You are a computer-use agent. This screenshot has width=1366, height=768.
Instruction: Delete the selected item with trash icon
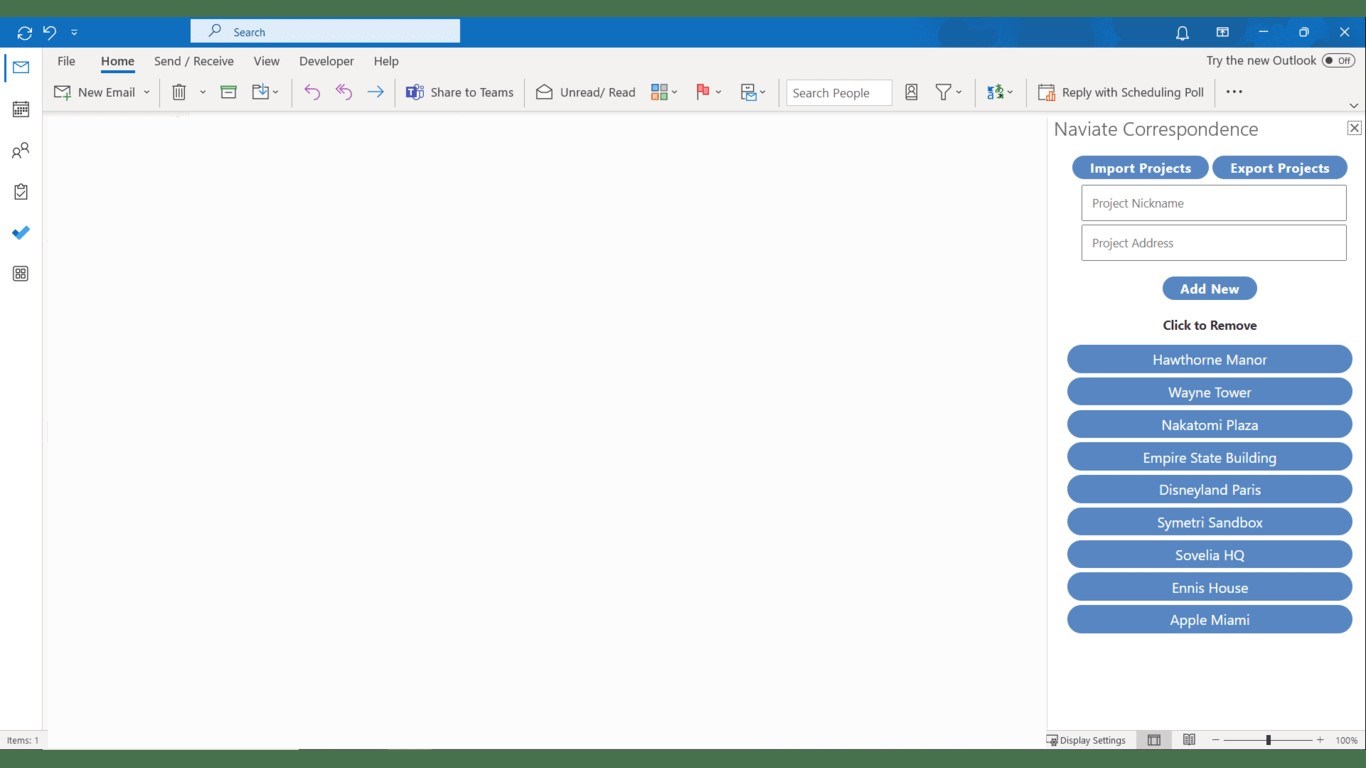tap(179, 92)
